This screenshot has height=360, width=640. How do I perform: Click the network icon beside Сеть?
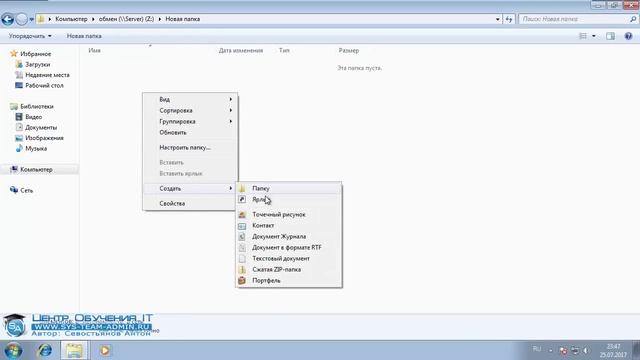coord(14,190)
